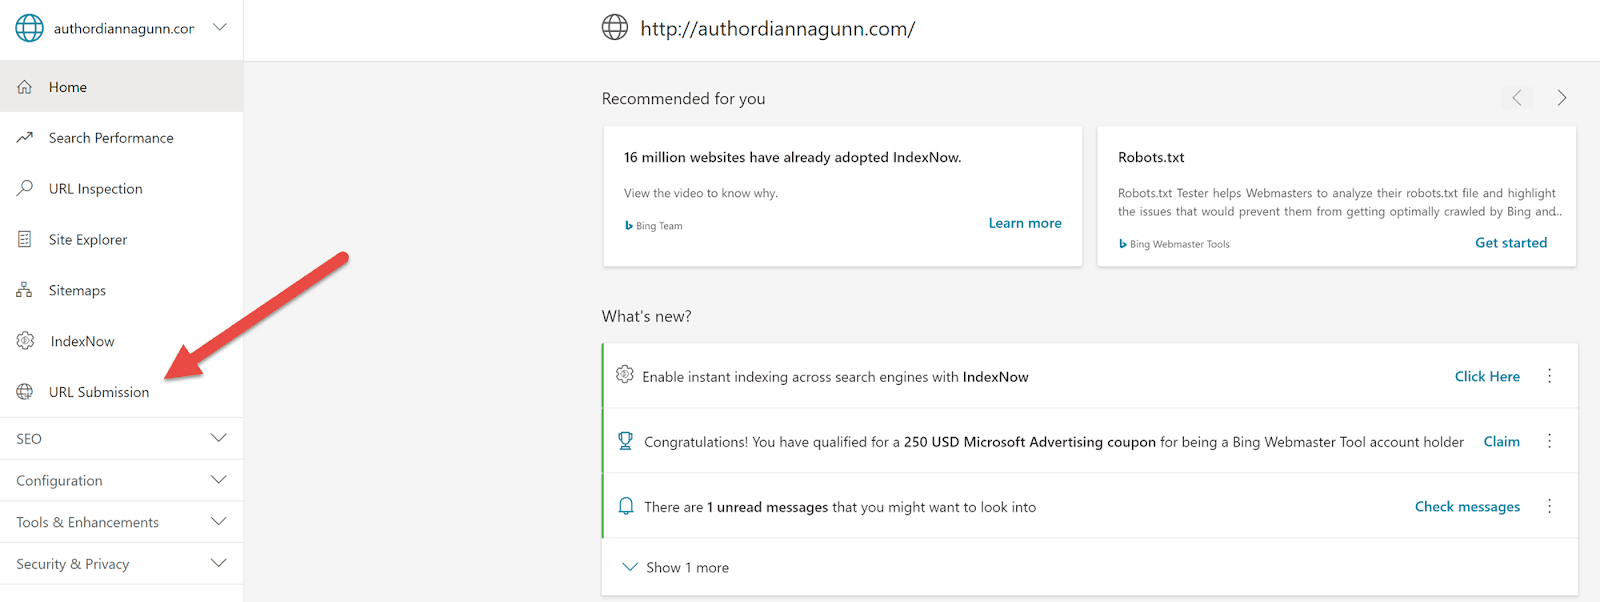Click Claim for advertising coupon

pos(1501,441)
